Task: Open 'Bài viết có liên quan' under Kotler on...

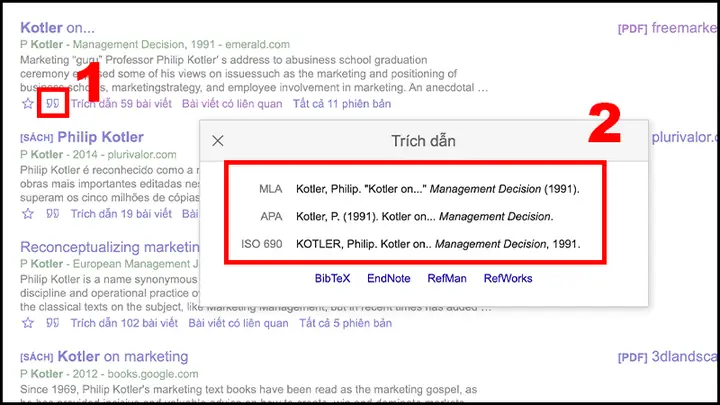Action: 232,104
